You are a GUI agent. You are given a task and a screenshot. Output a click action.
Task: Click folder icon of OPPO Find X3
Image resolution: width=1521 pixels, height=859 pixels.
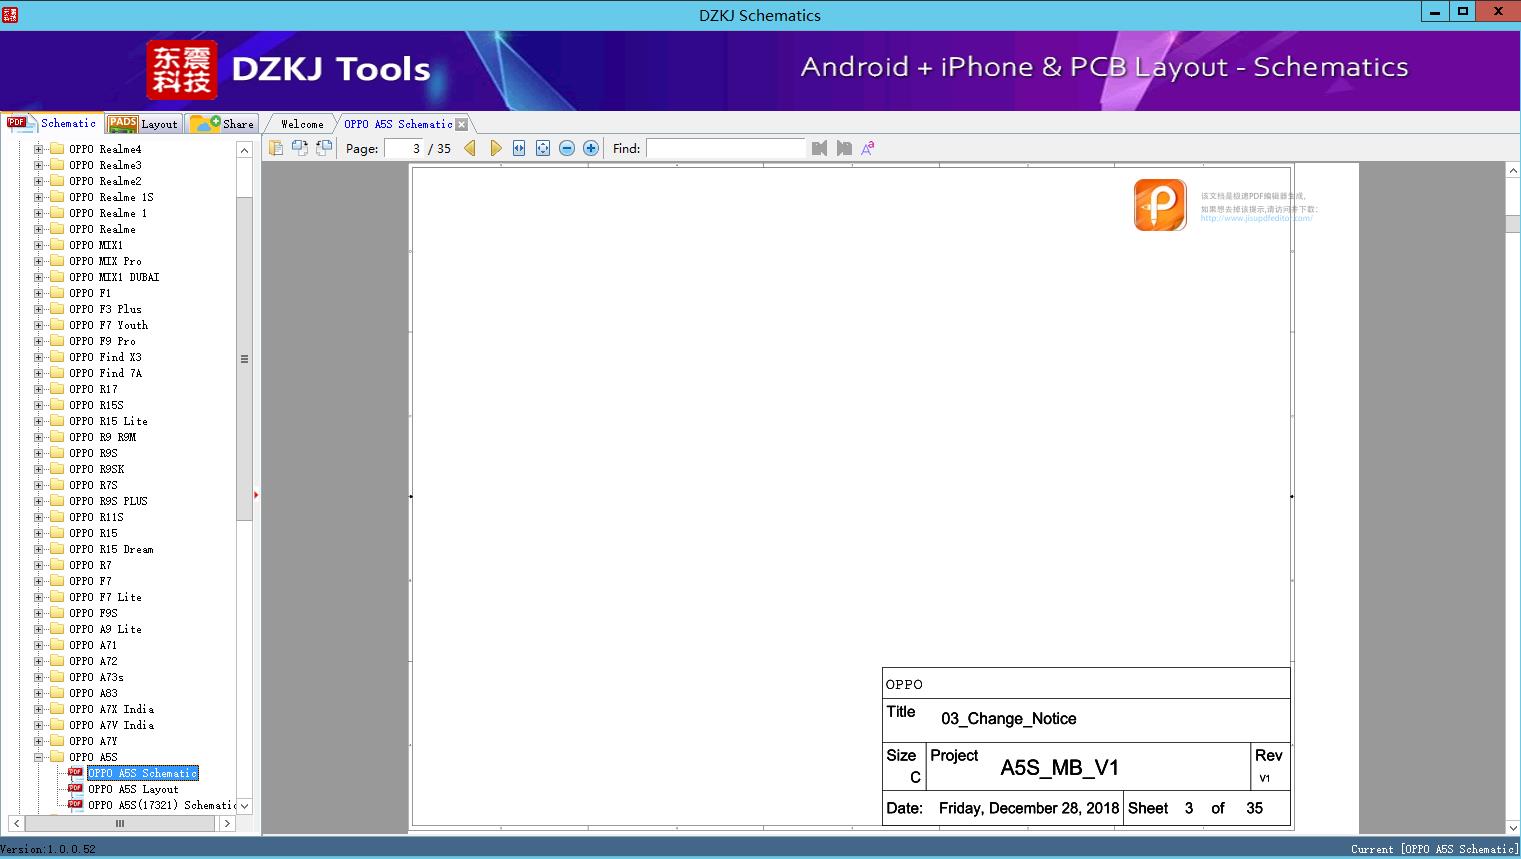[x=57, y=357]
